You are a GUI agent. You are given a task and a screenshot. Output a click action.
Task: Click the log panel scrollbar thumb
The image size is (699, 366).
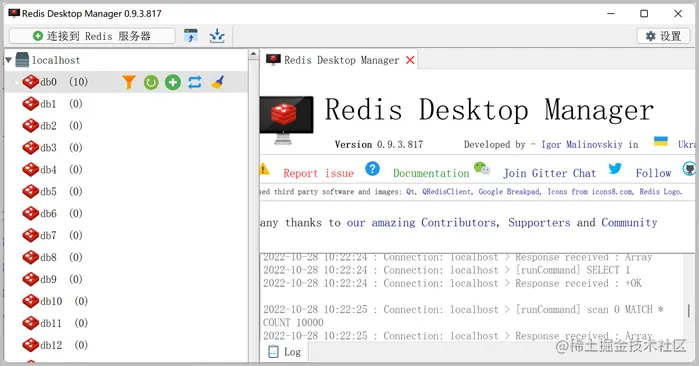(689, 311)
